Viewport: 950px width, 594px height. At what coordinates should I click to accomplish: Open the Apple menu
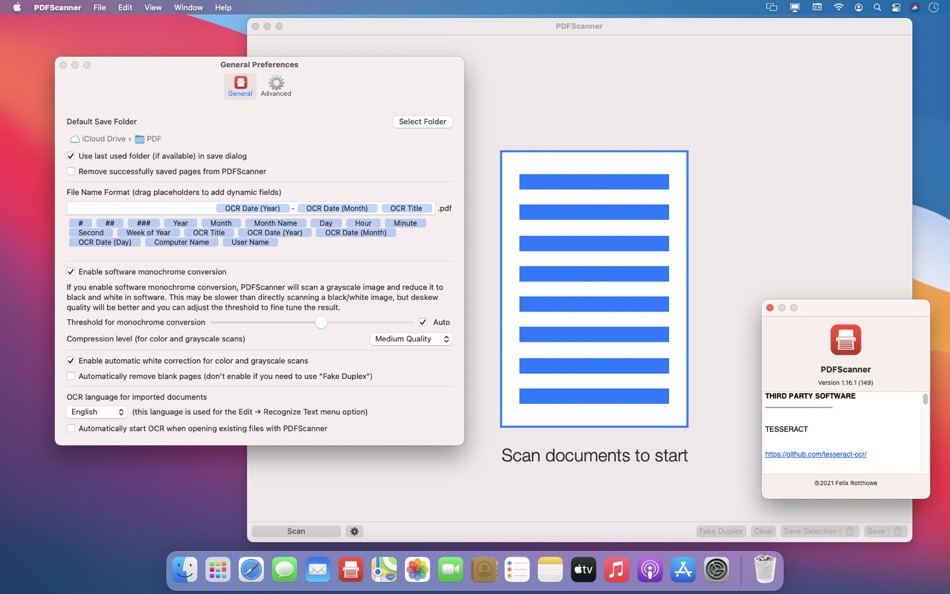(17, 7)
